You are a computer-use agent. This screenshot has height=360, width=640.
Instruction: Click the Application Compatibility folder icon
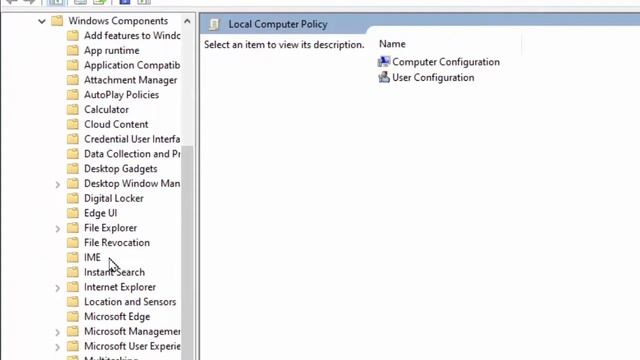pyautogui.click(x=73, y=65)
